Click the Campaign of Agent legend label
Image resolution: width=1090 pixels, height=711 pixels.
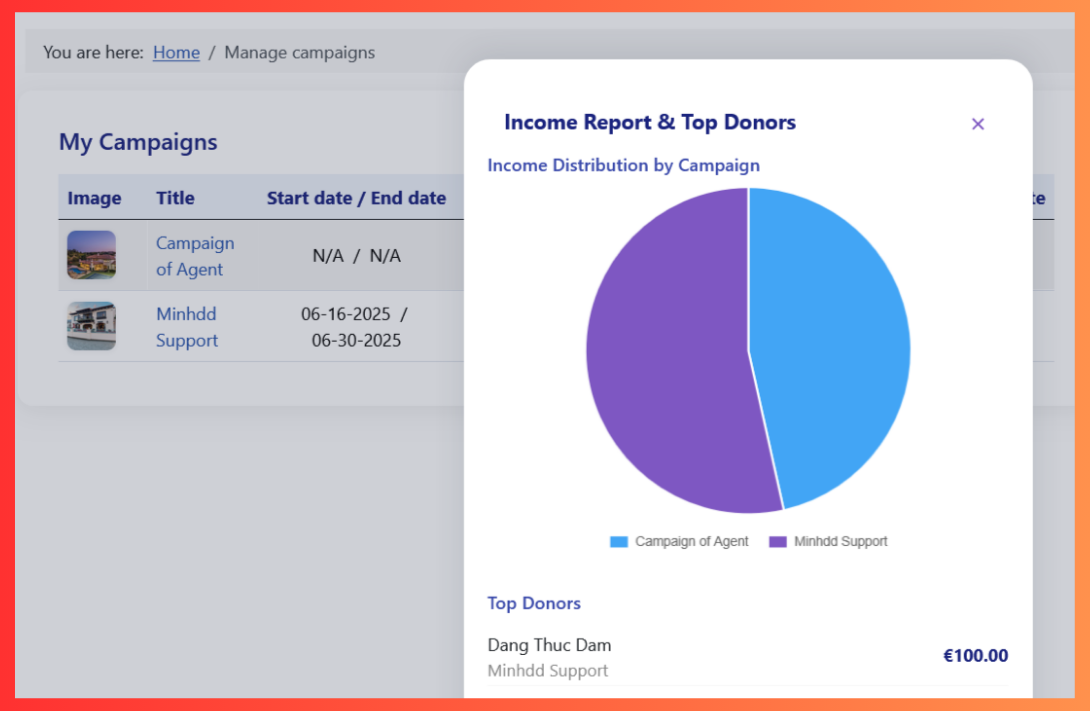click(x=691, y=542)
